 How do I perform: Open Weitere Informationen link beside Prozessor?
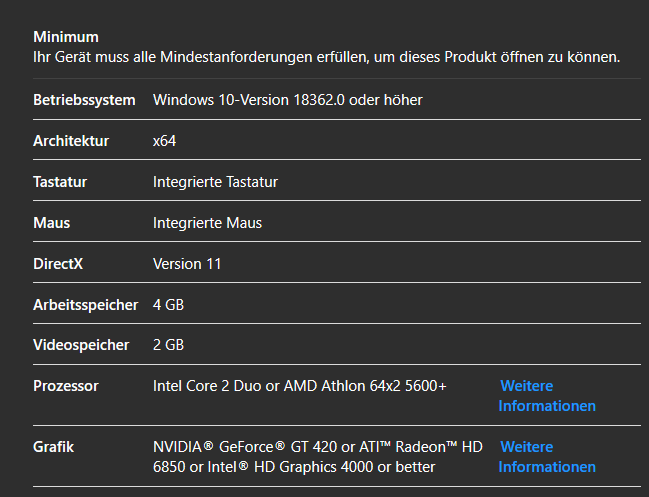(547, 396)
